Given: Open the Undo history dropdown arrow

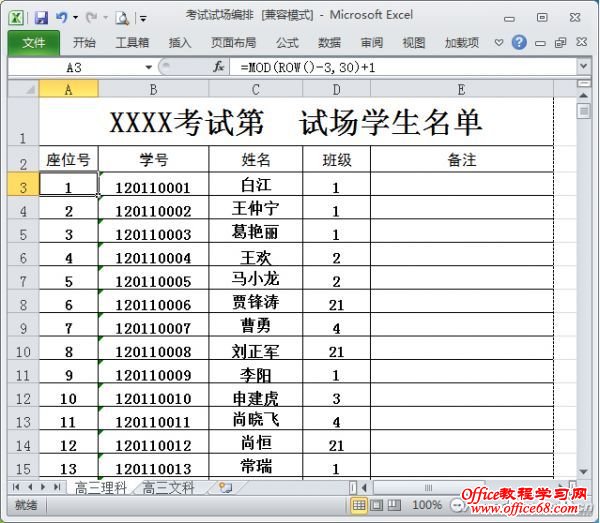Looking at the screenshot, I should pyautogui.click(x=75, y=18).
